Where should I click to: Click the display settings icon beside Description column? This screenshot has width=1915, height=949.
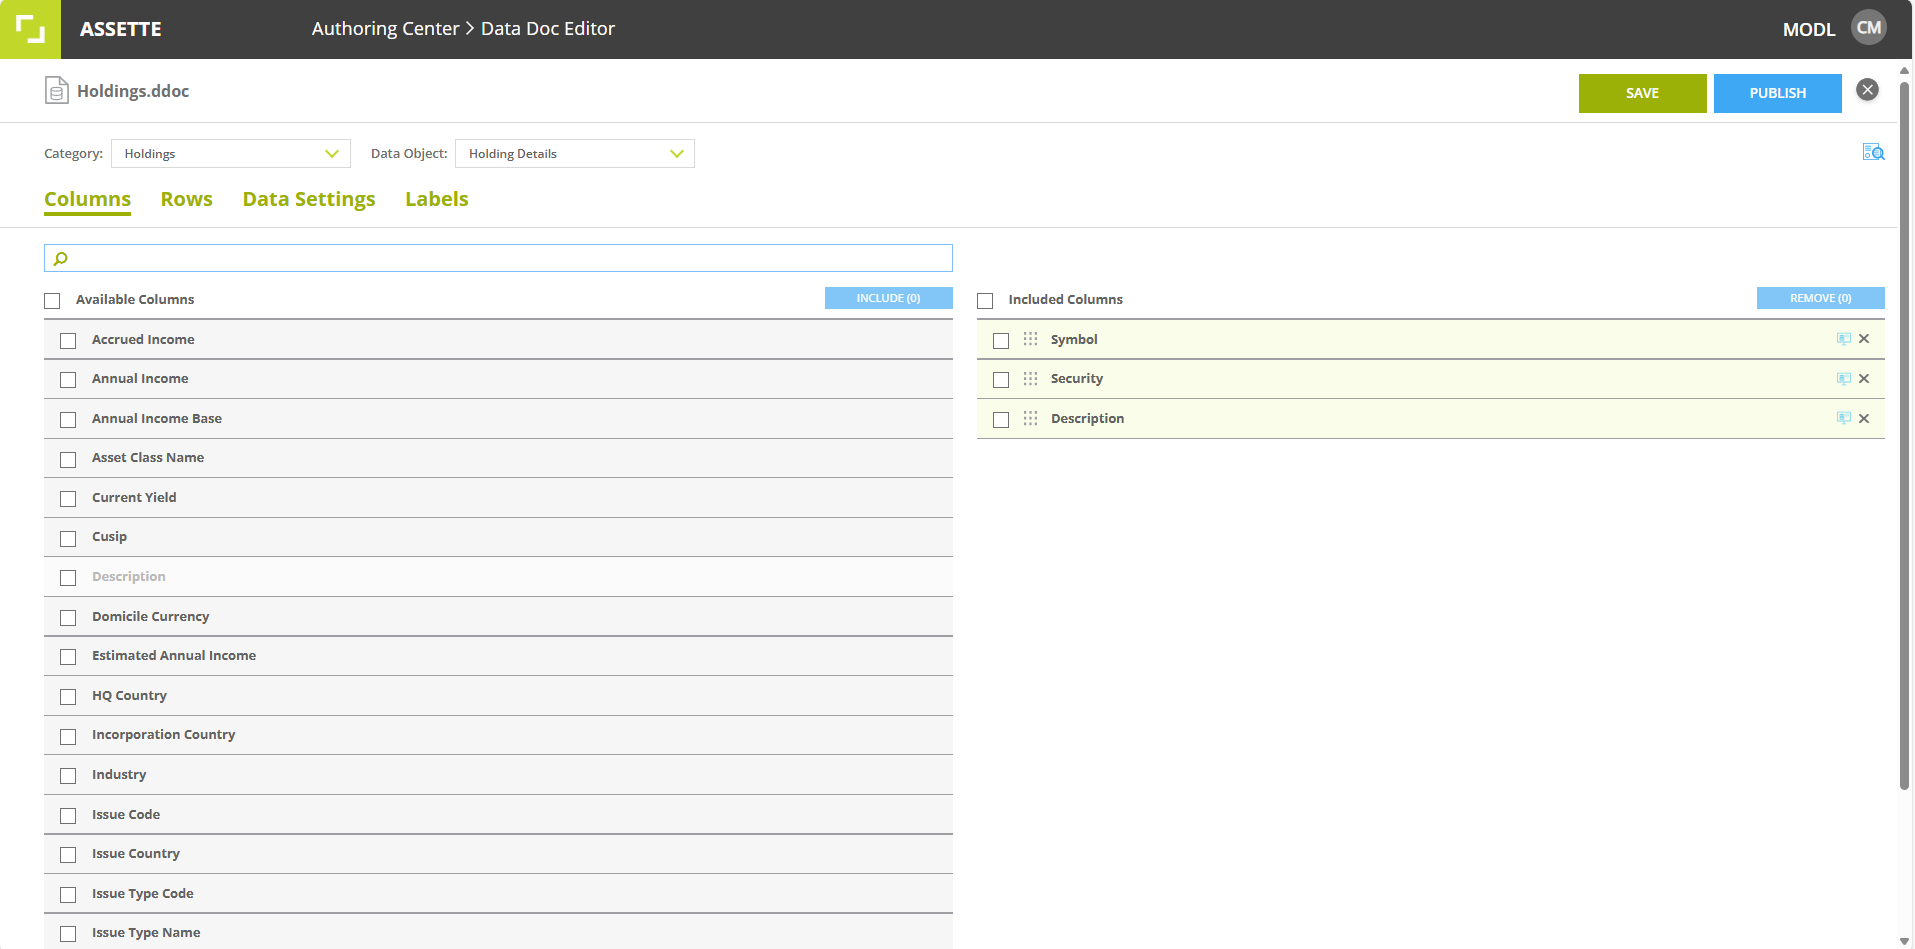1843,418
